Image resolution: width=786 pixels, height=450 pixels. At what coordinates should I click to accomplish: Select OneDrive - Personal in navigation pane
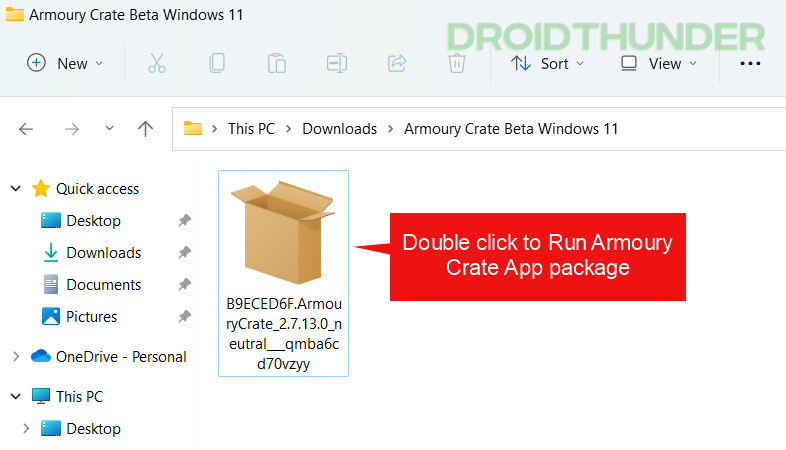[x=121, y=357]
